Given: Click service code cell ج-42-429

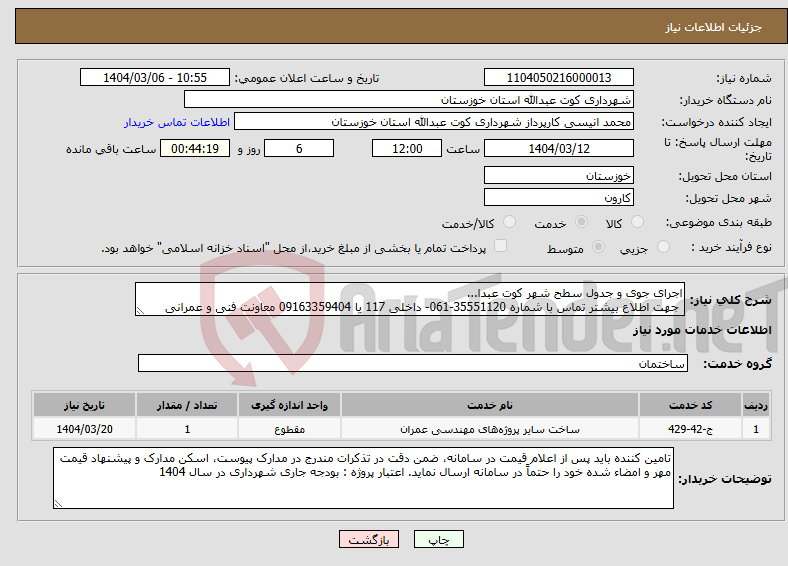Looking at the screenshot, I should tap(691, 429).
